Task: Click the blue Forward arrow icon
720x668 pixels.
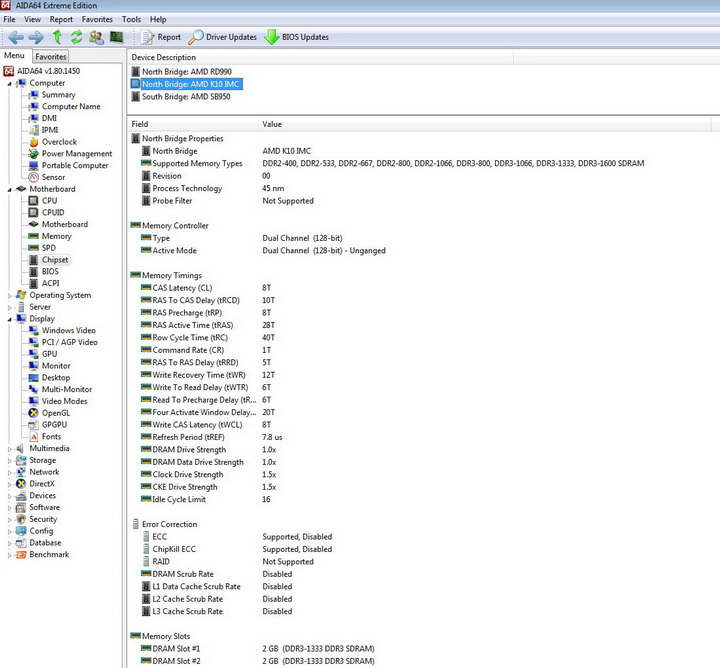Action: [x=36, y=37]
